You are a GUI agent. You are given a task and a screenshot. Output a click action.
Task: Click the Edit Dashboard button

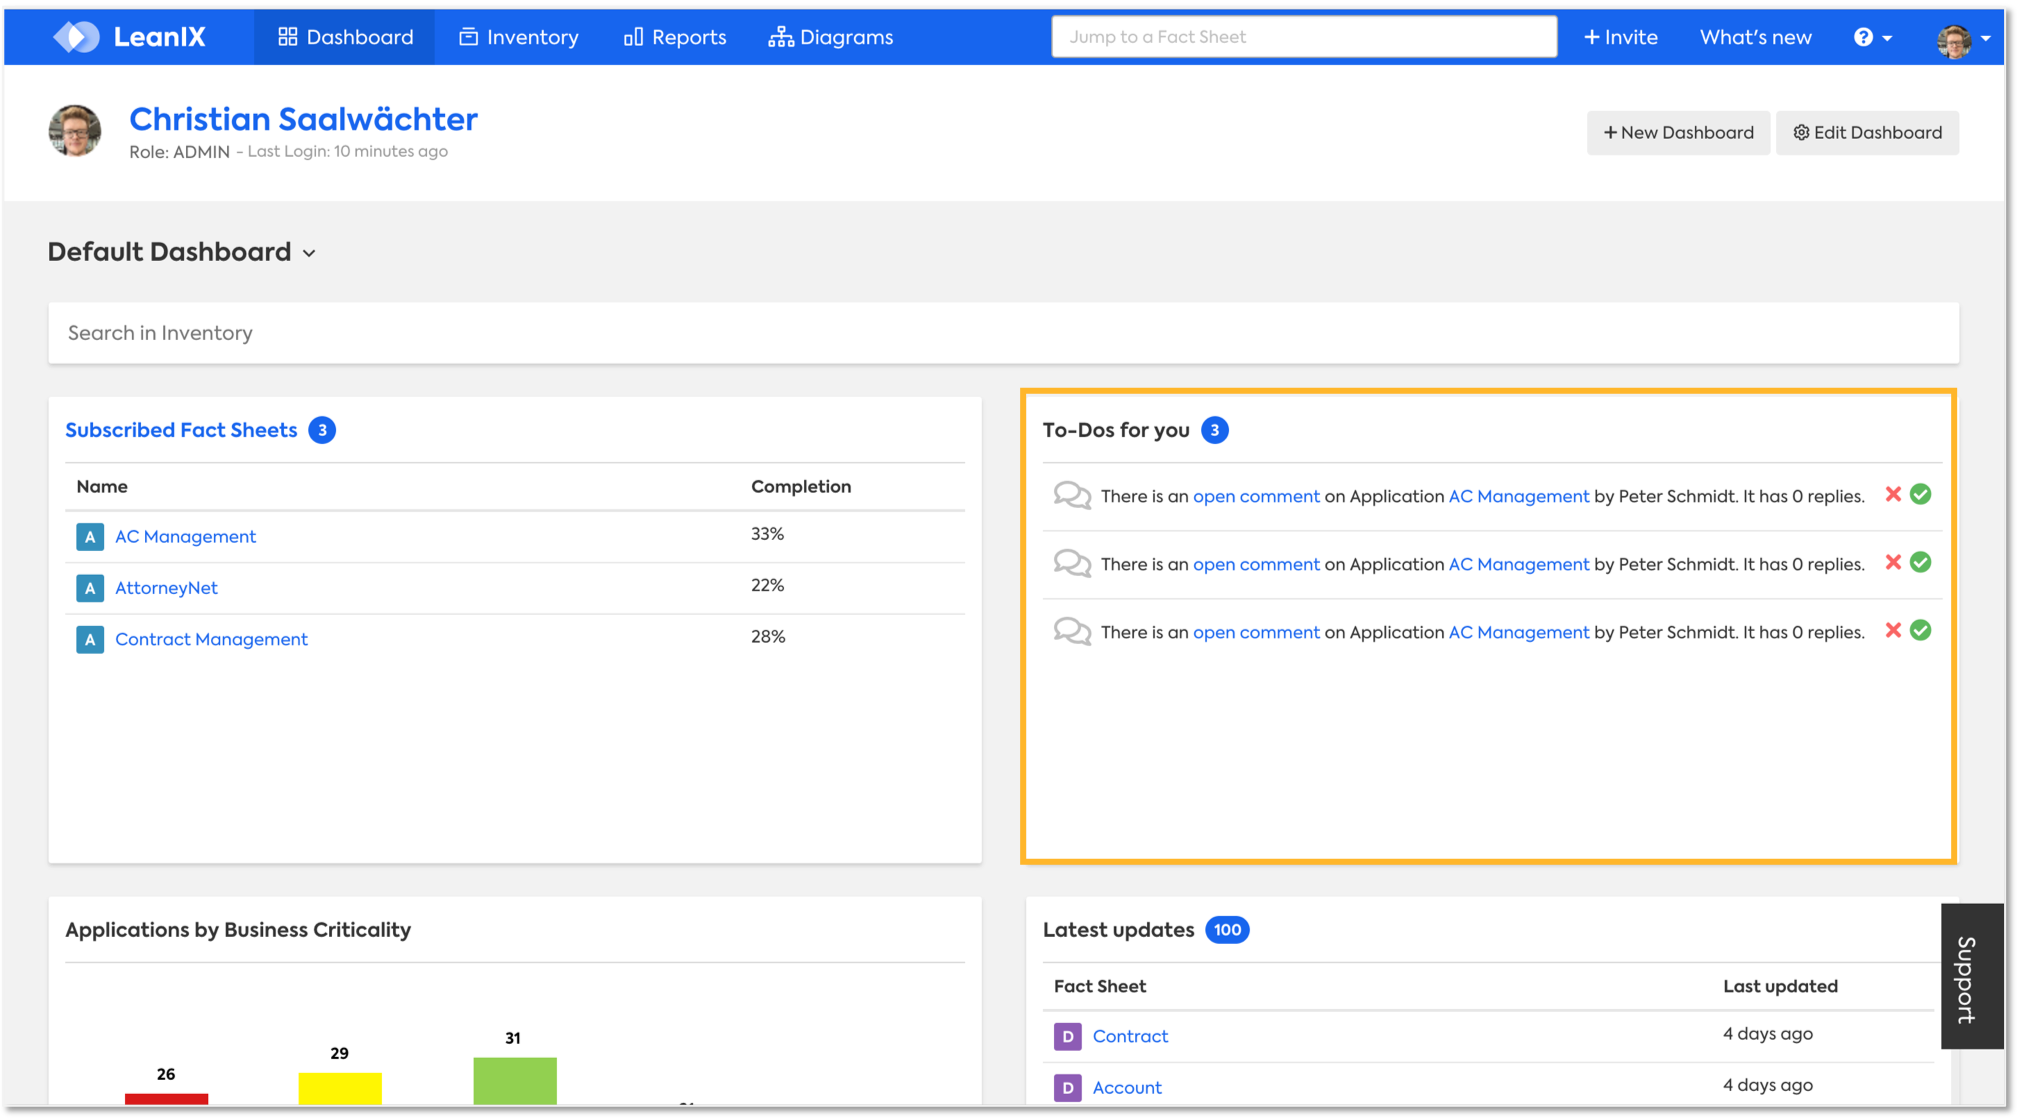tap(1866, 133)
